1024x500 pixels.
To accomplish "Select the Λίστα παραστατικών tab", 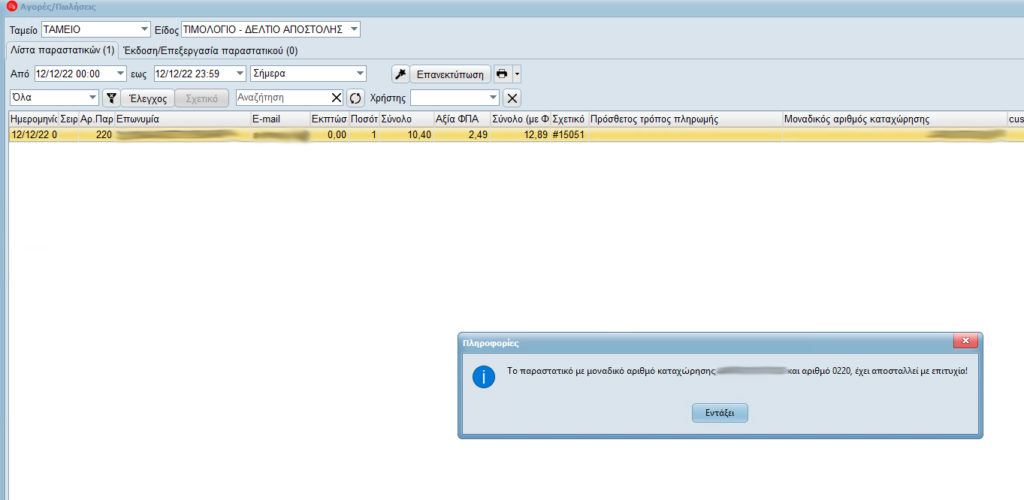I will (x=61, y=50).
